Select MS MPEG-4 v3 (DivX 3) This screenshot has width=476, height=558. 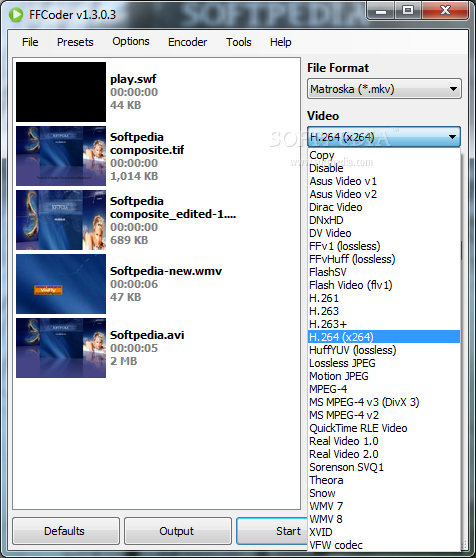(x=384, y=402)
